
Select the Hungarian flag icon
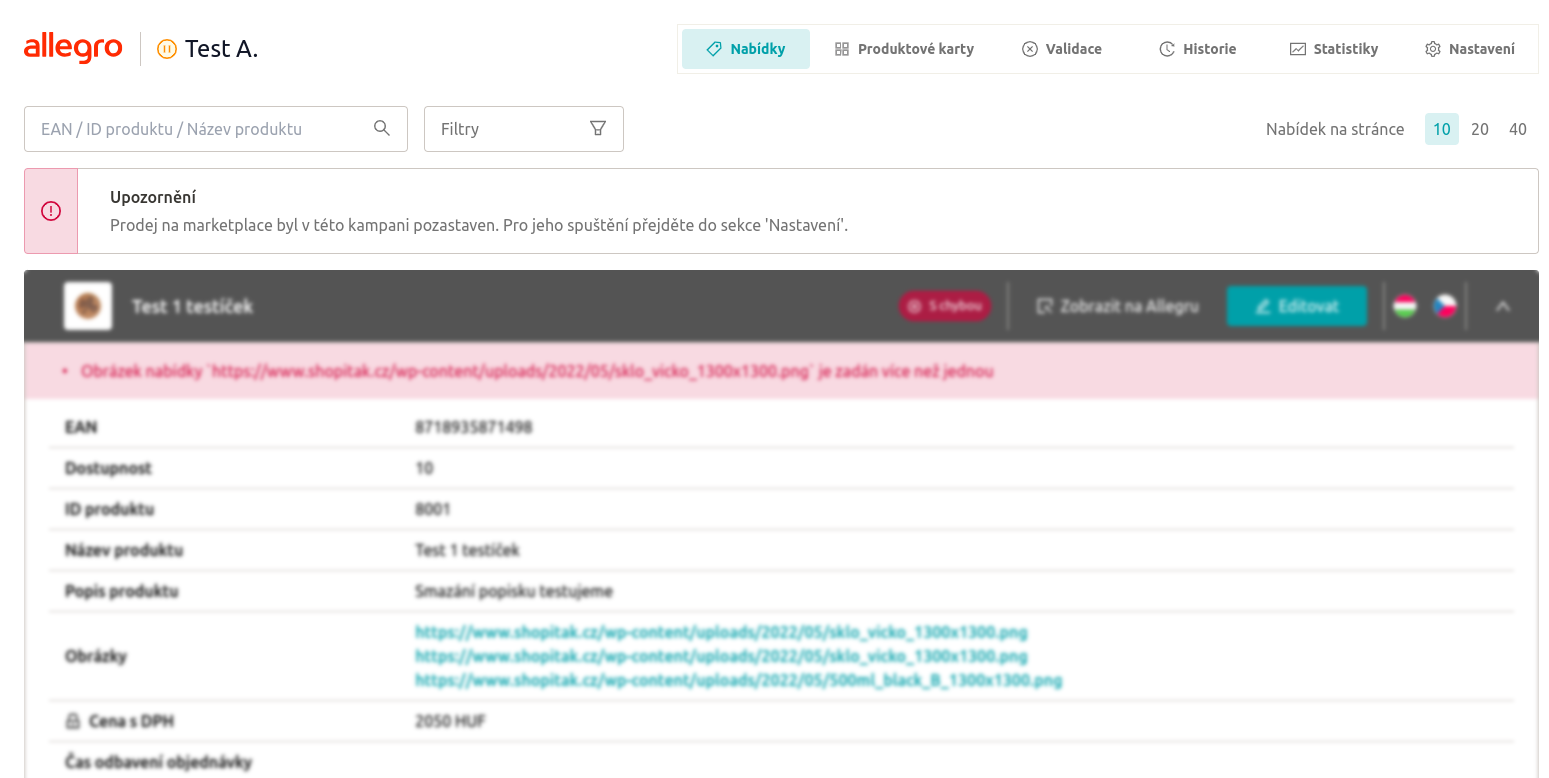click(x=1405, y=306)
